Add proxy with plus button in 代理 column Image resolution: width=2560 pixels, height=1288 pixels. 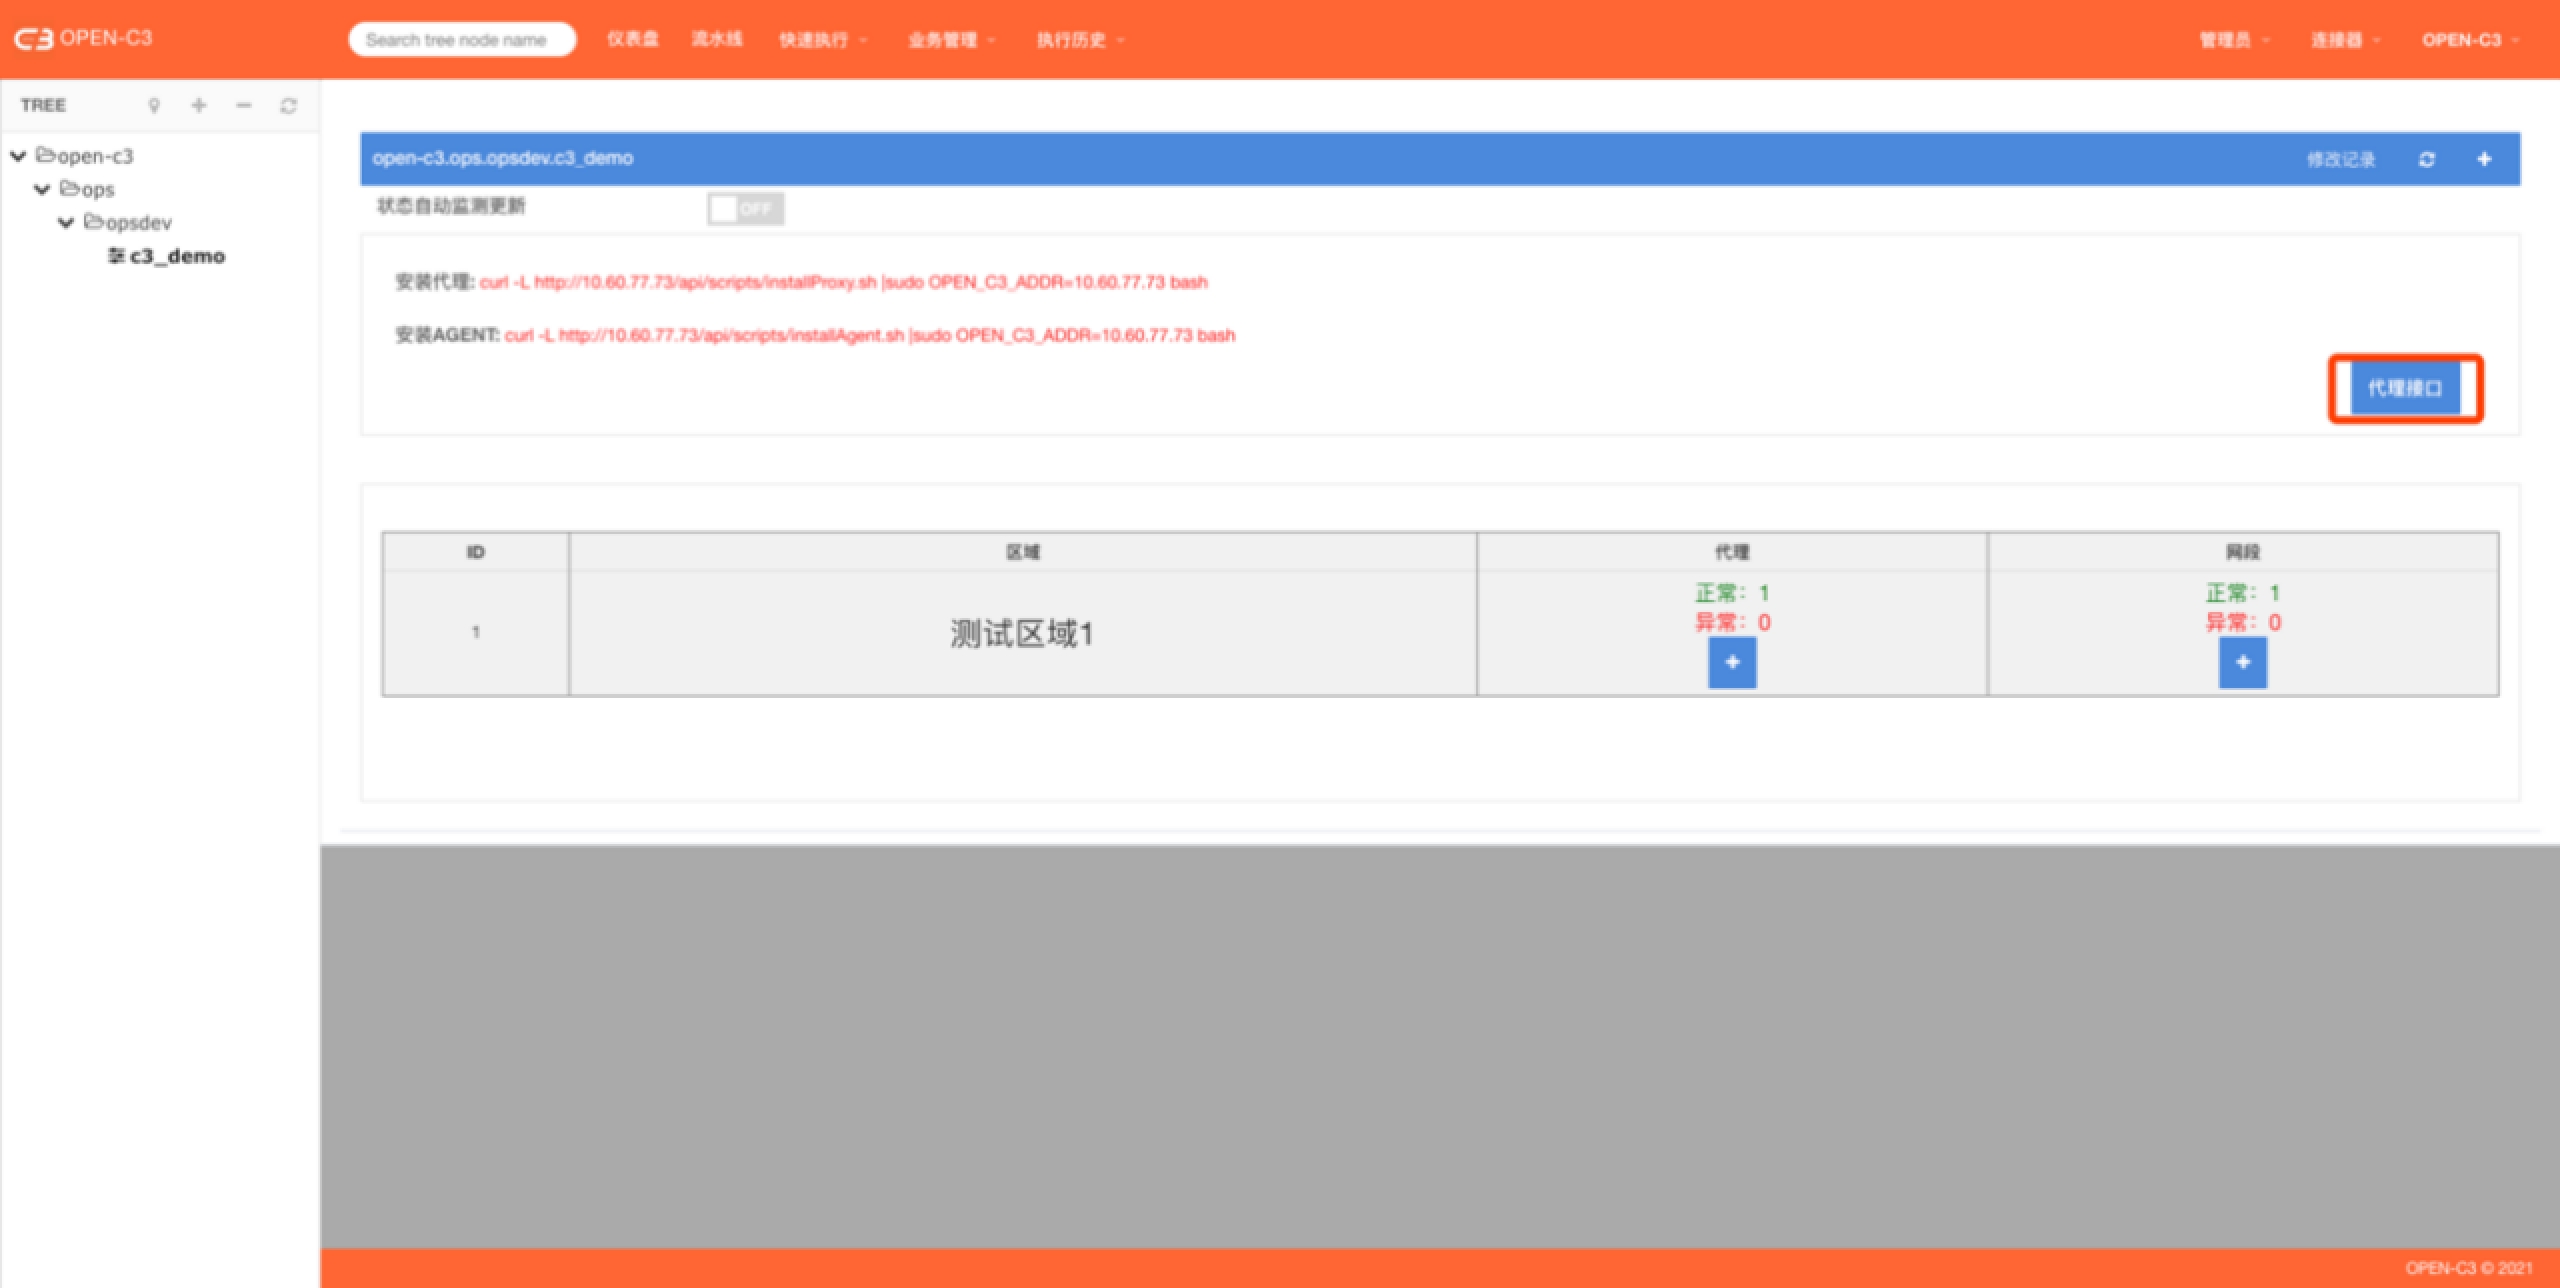tap(1732, 663)
